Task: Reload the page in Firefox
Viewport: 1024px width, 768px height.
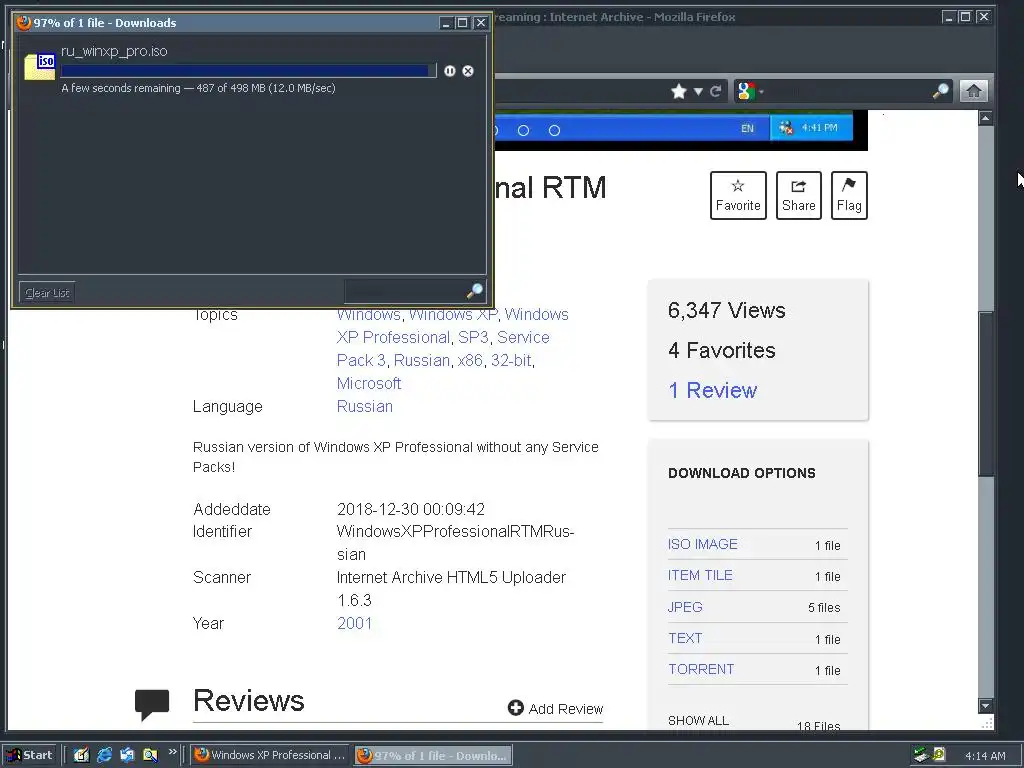Action: (716, 91)
